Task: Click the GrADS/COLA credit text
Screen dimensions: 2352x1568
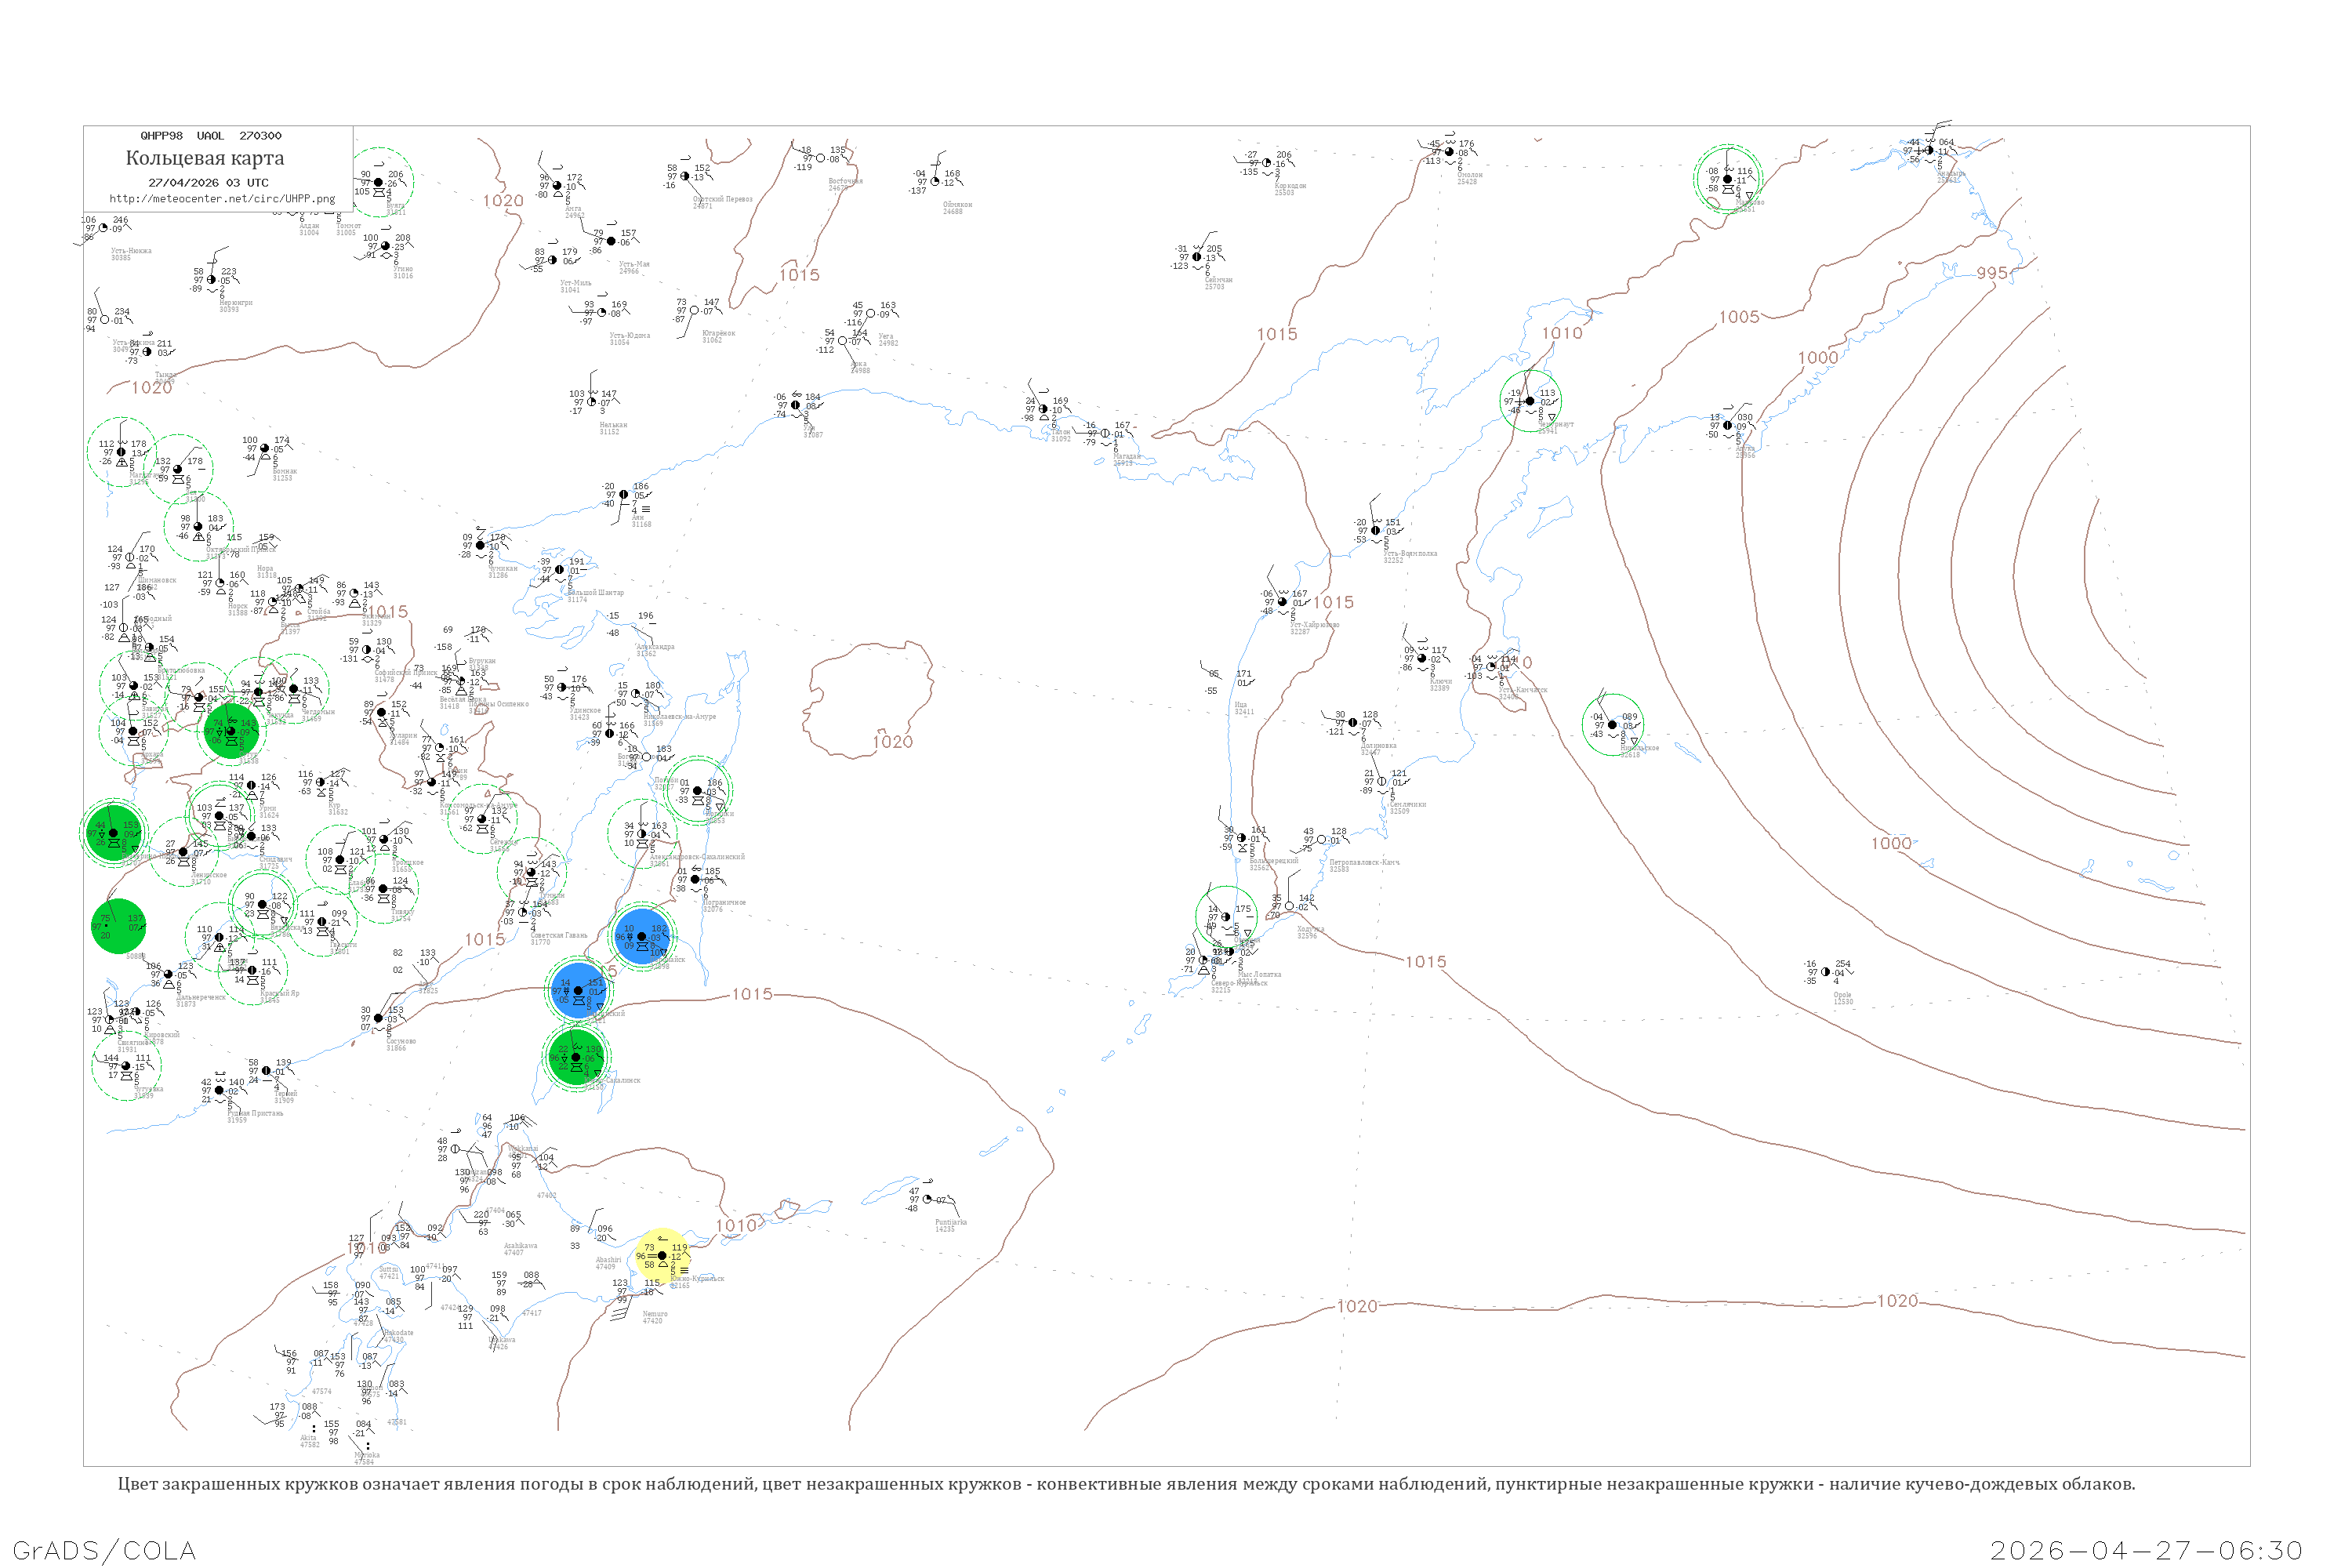Action: pos(104,1550)
